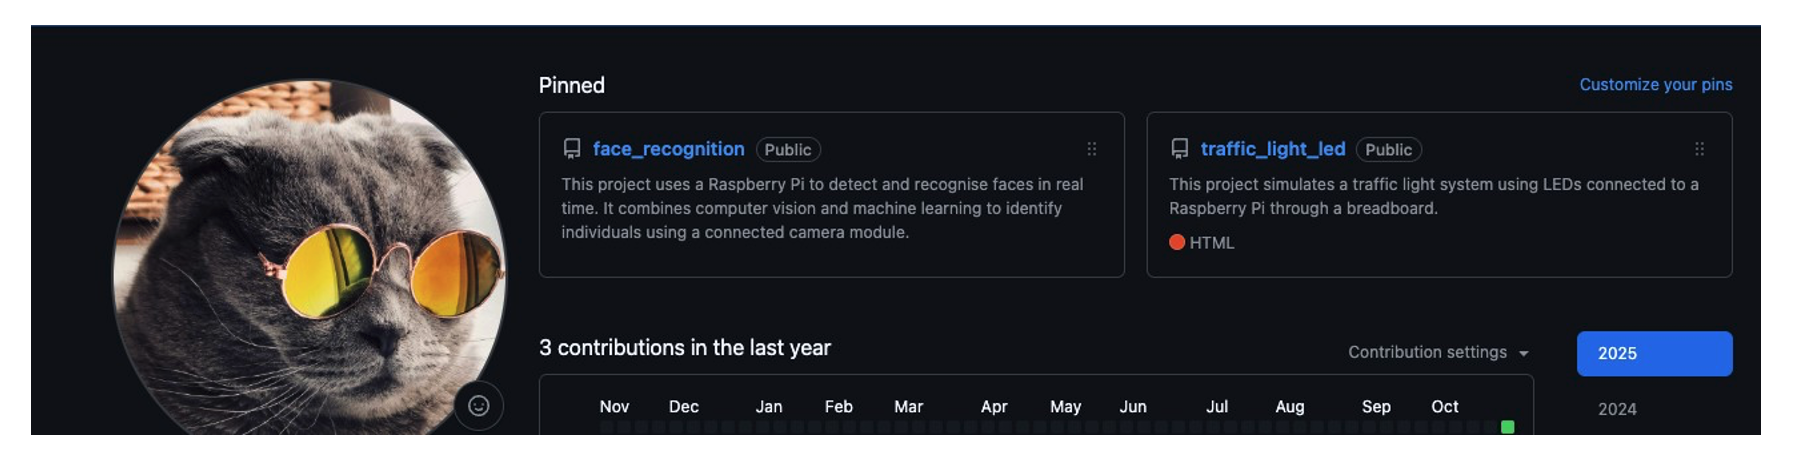
Task: Click the smiley set-status icon on avatar
Action: pos(478,405)
